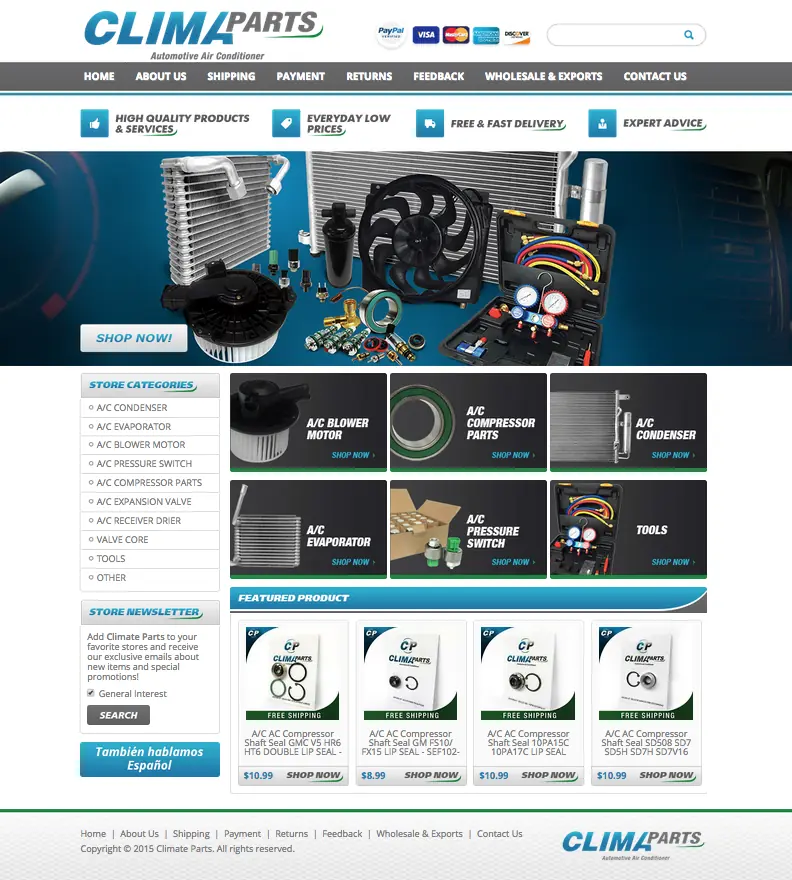The image size is (792, 880).
Task: Click the Shop Now! banner button
Action: (134, 338)
